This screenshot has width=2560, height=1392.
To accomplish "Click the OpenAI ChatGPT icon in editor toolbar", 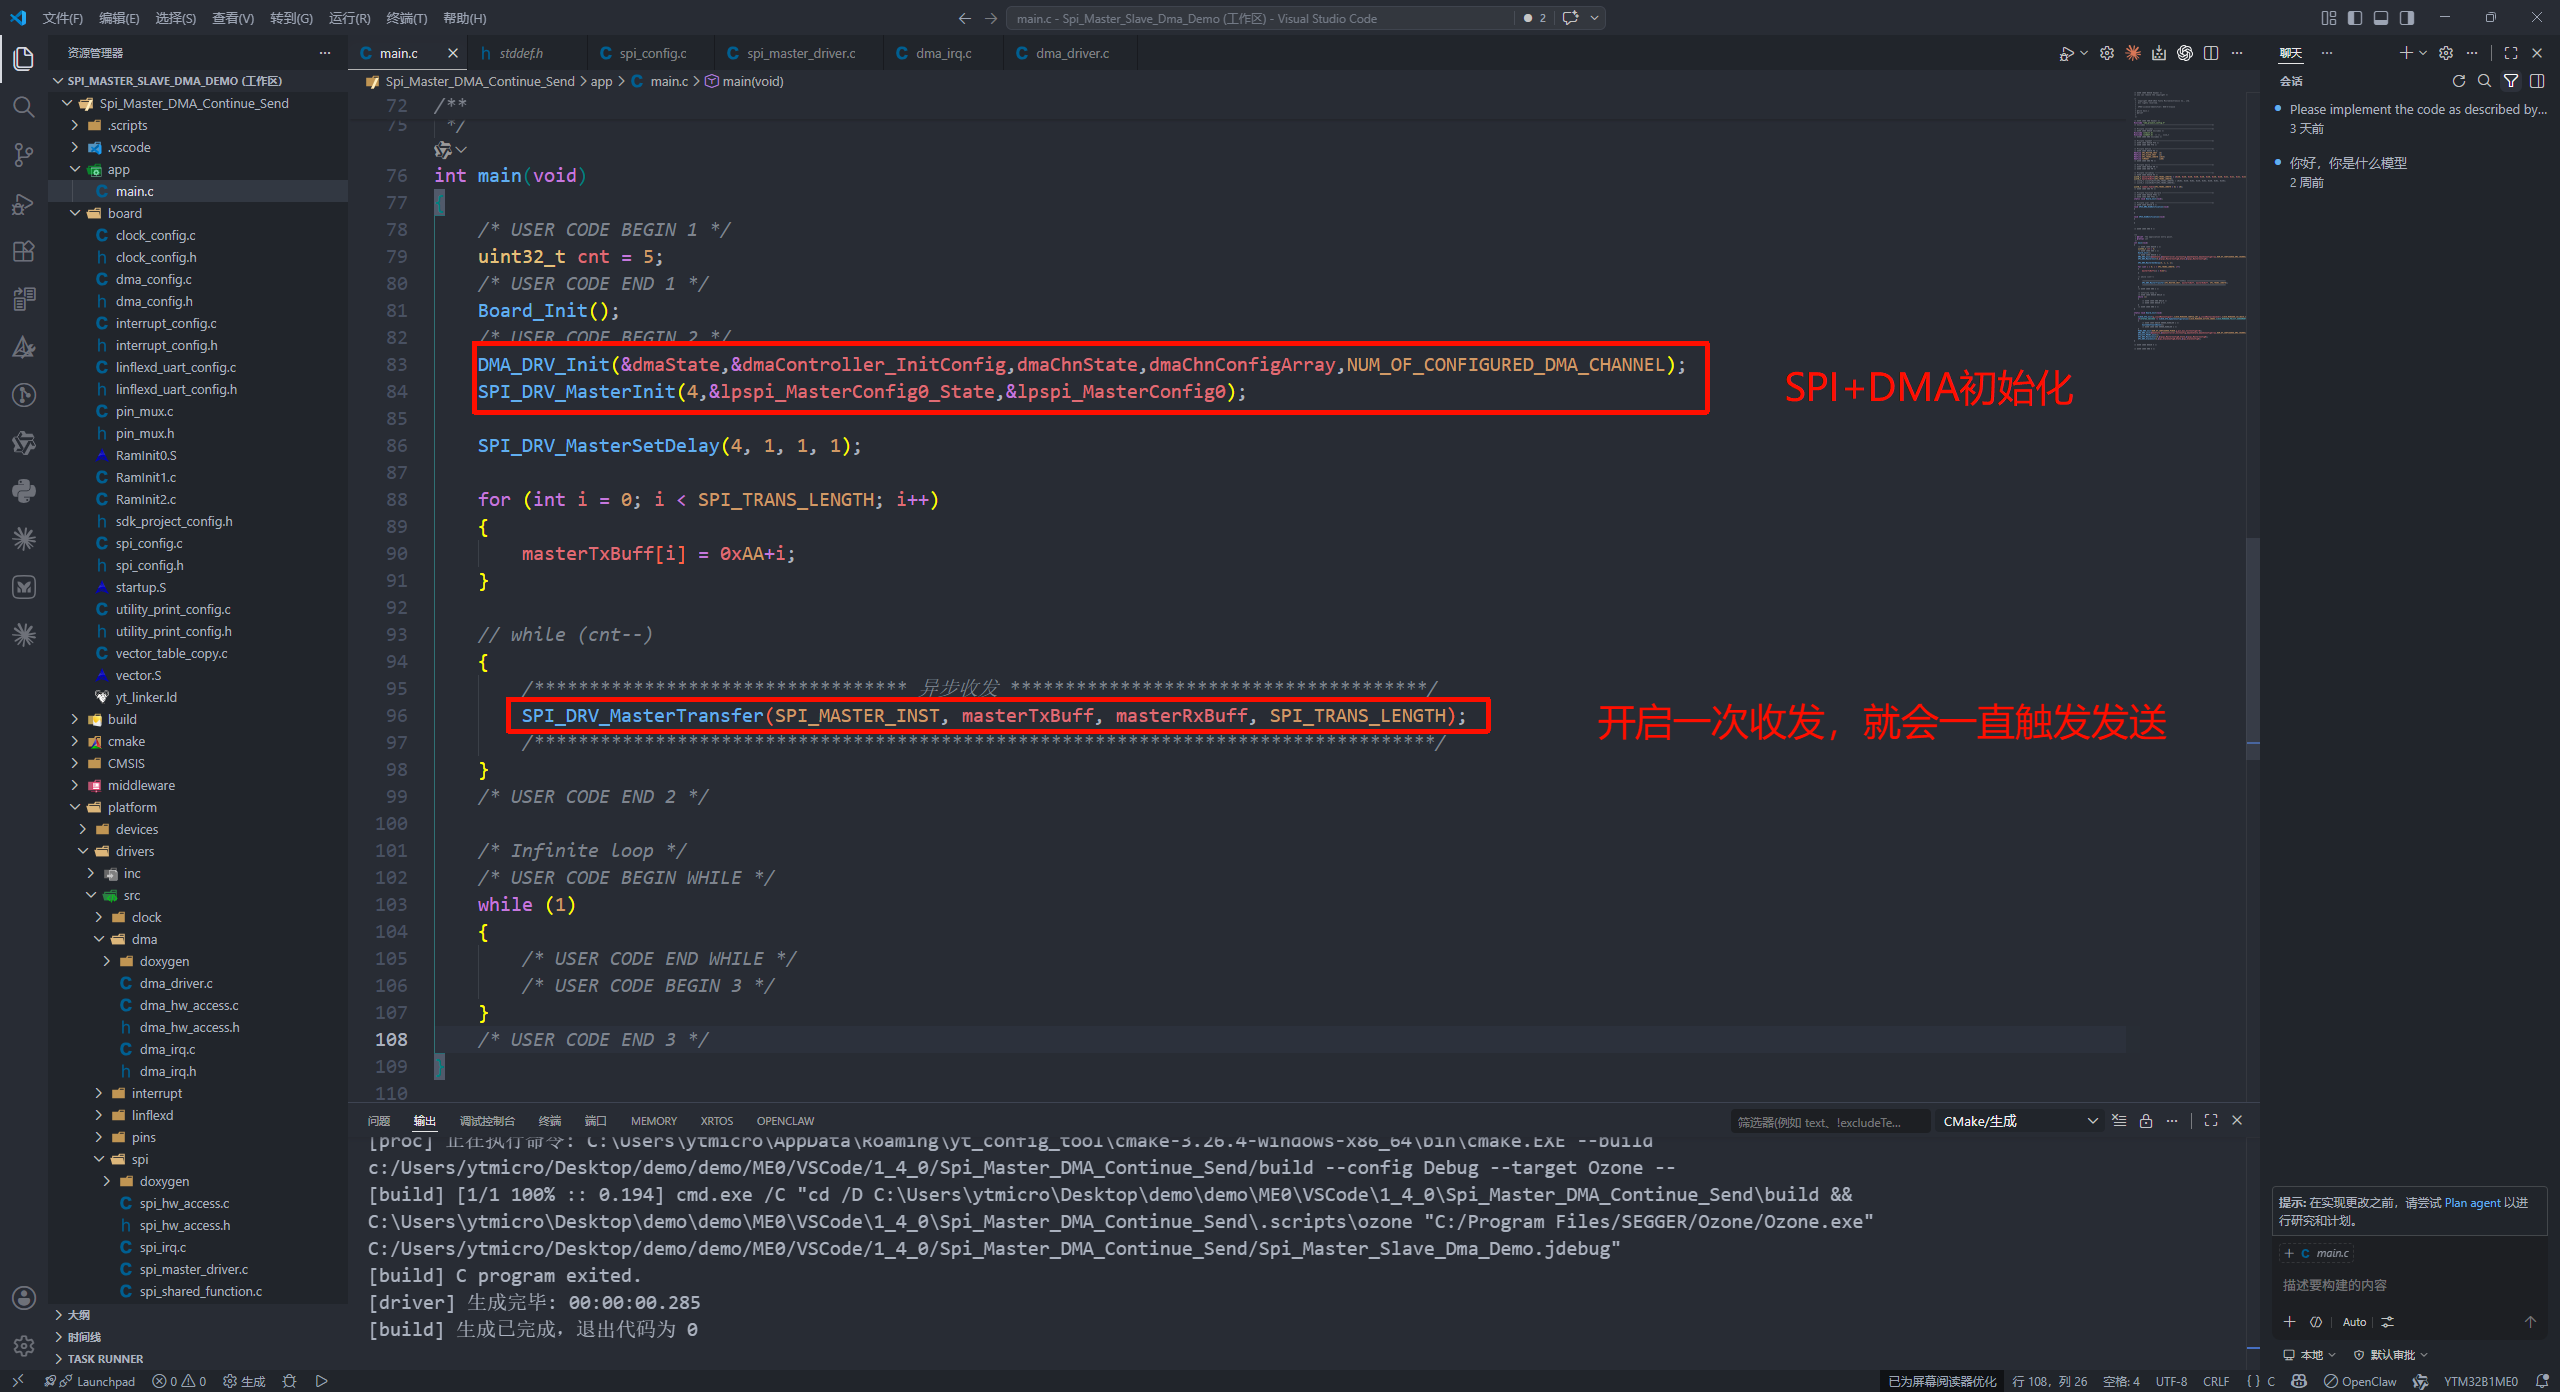I will 2185,53.
